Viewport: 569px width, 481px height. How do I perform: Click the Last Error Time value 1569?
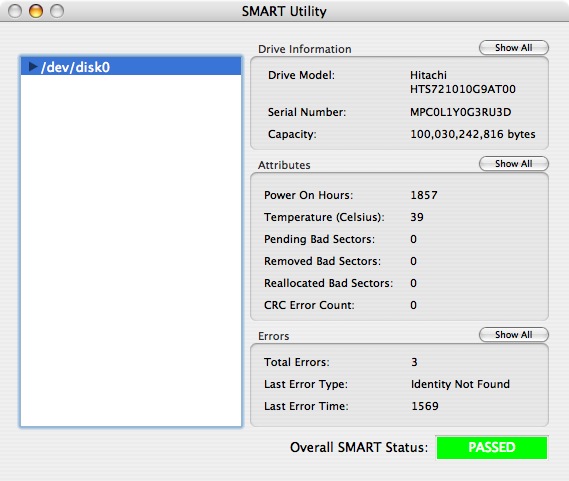(x=425, y=406)
